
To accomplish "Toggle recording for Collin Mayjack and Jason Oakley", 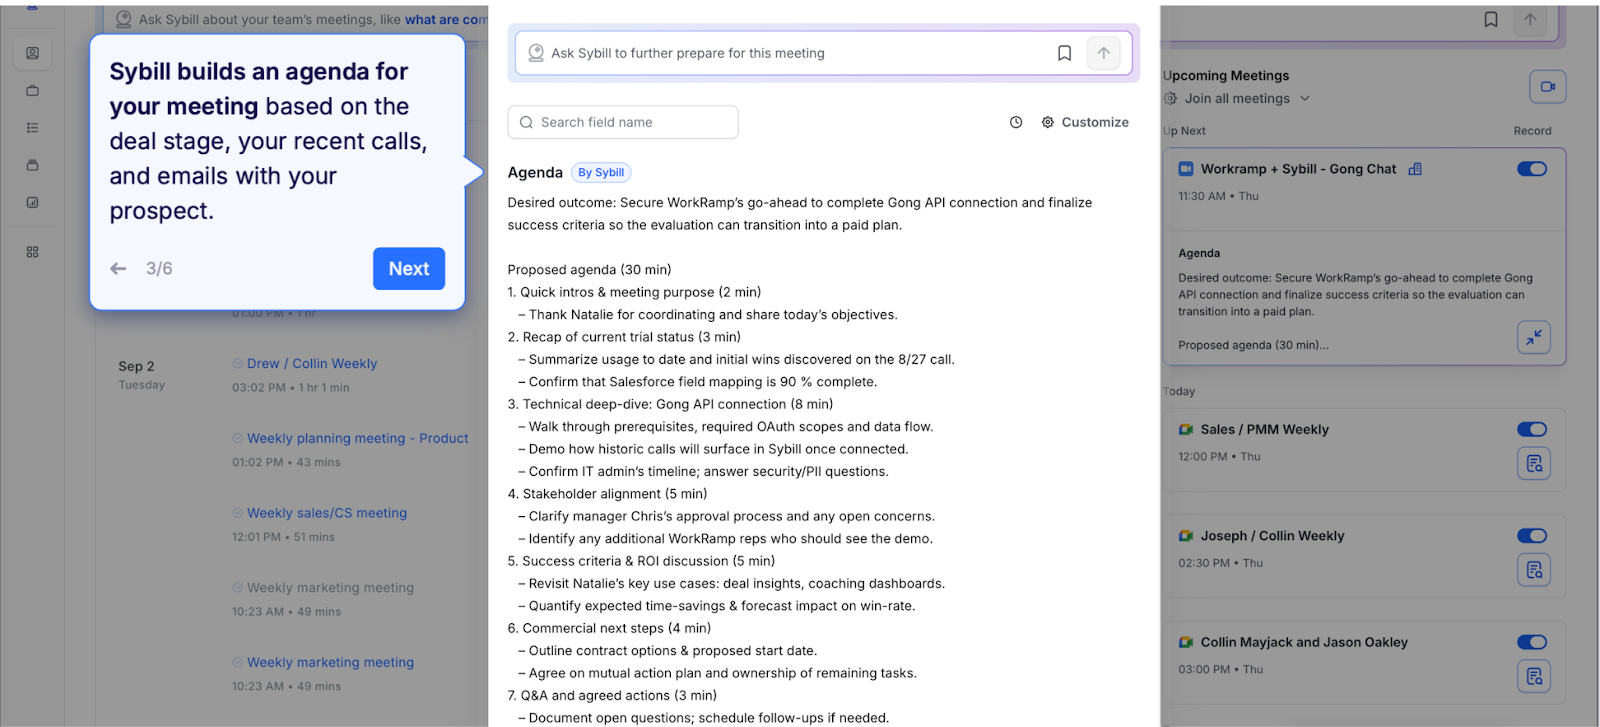I will point(1531,642).
